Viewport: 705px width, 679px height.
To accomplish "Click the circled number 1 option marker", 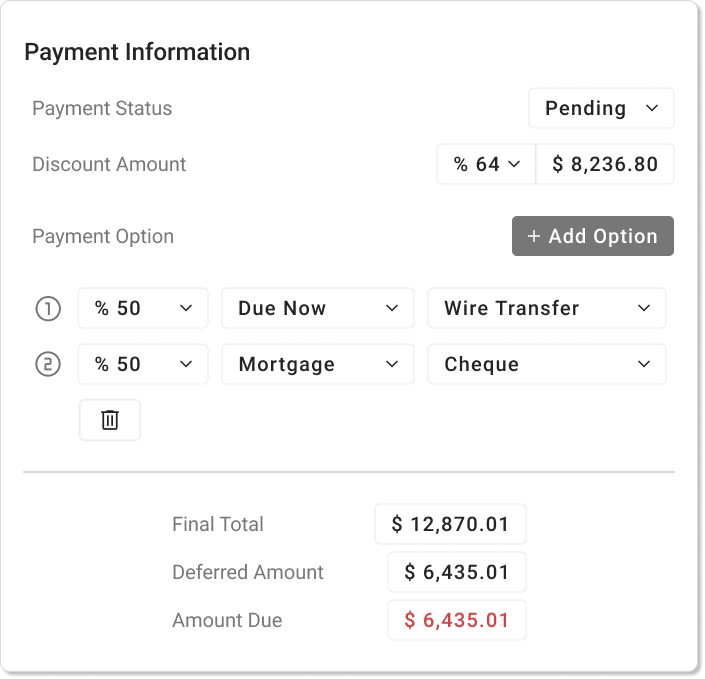I will (x=48, y=309).
